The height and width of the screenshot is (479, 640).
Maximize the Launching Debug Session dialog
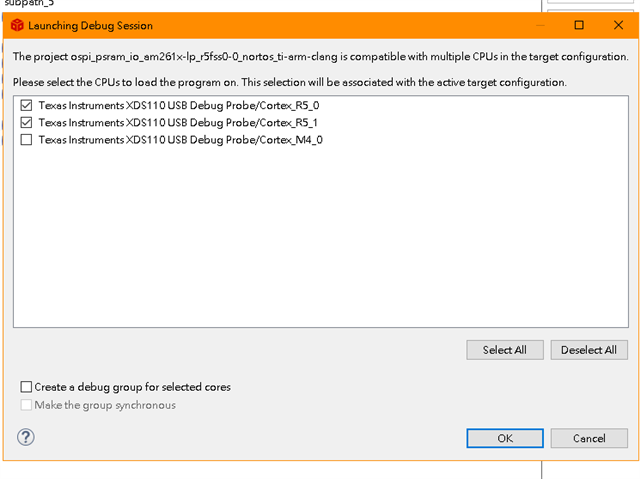point(579,25)
